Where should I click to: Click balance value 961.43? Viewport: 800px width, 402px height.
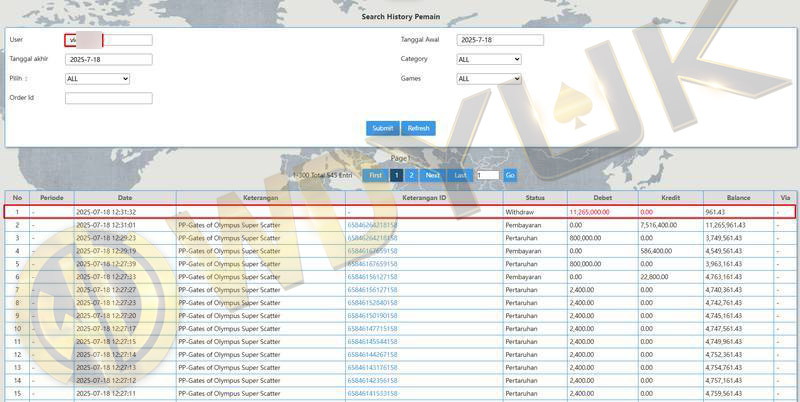coord(715,212)
